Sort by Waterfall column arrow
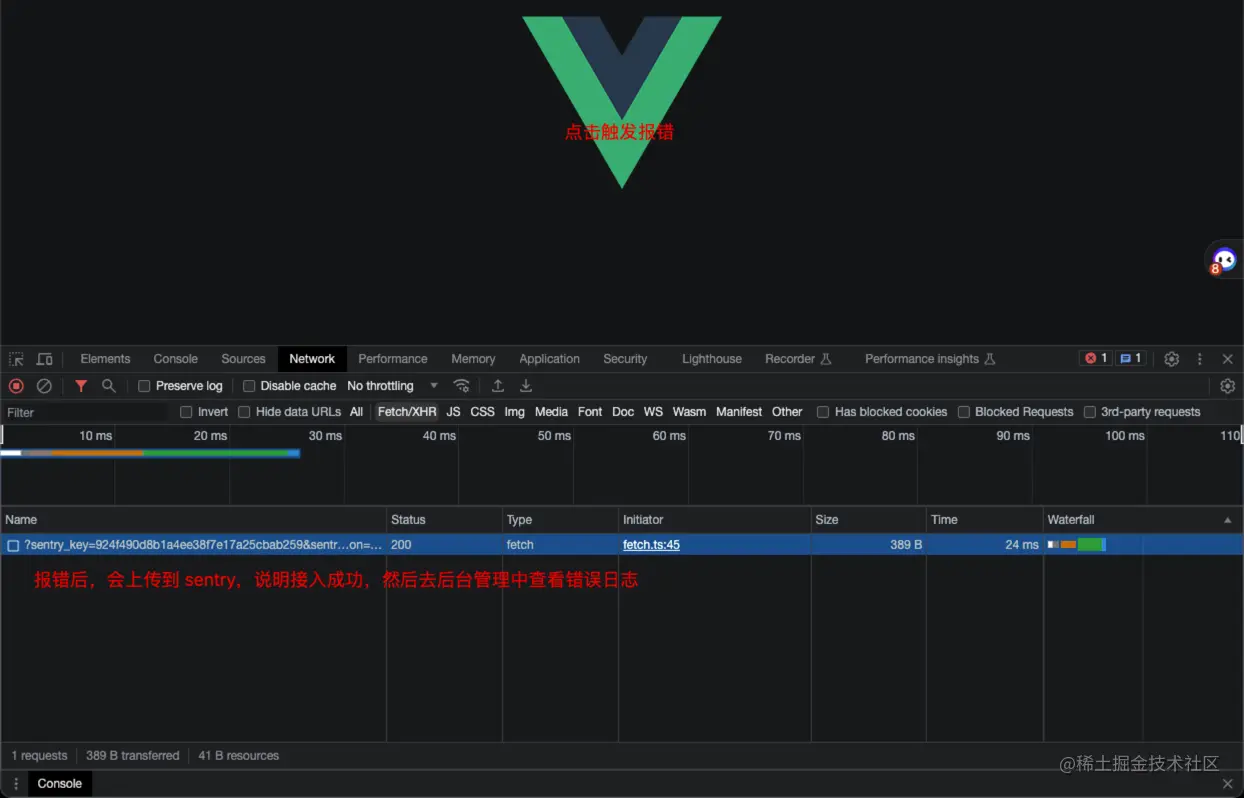The width and height of the screenshot is (1244, 798). click(x=1228, y=520)
